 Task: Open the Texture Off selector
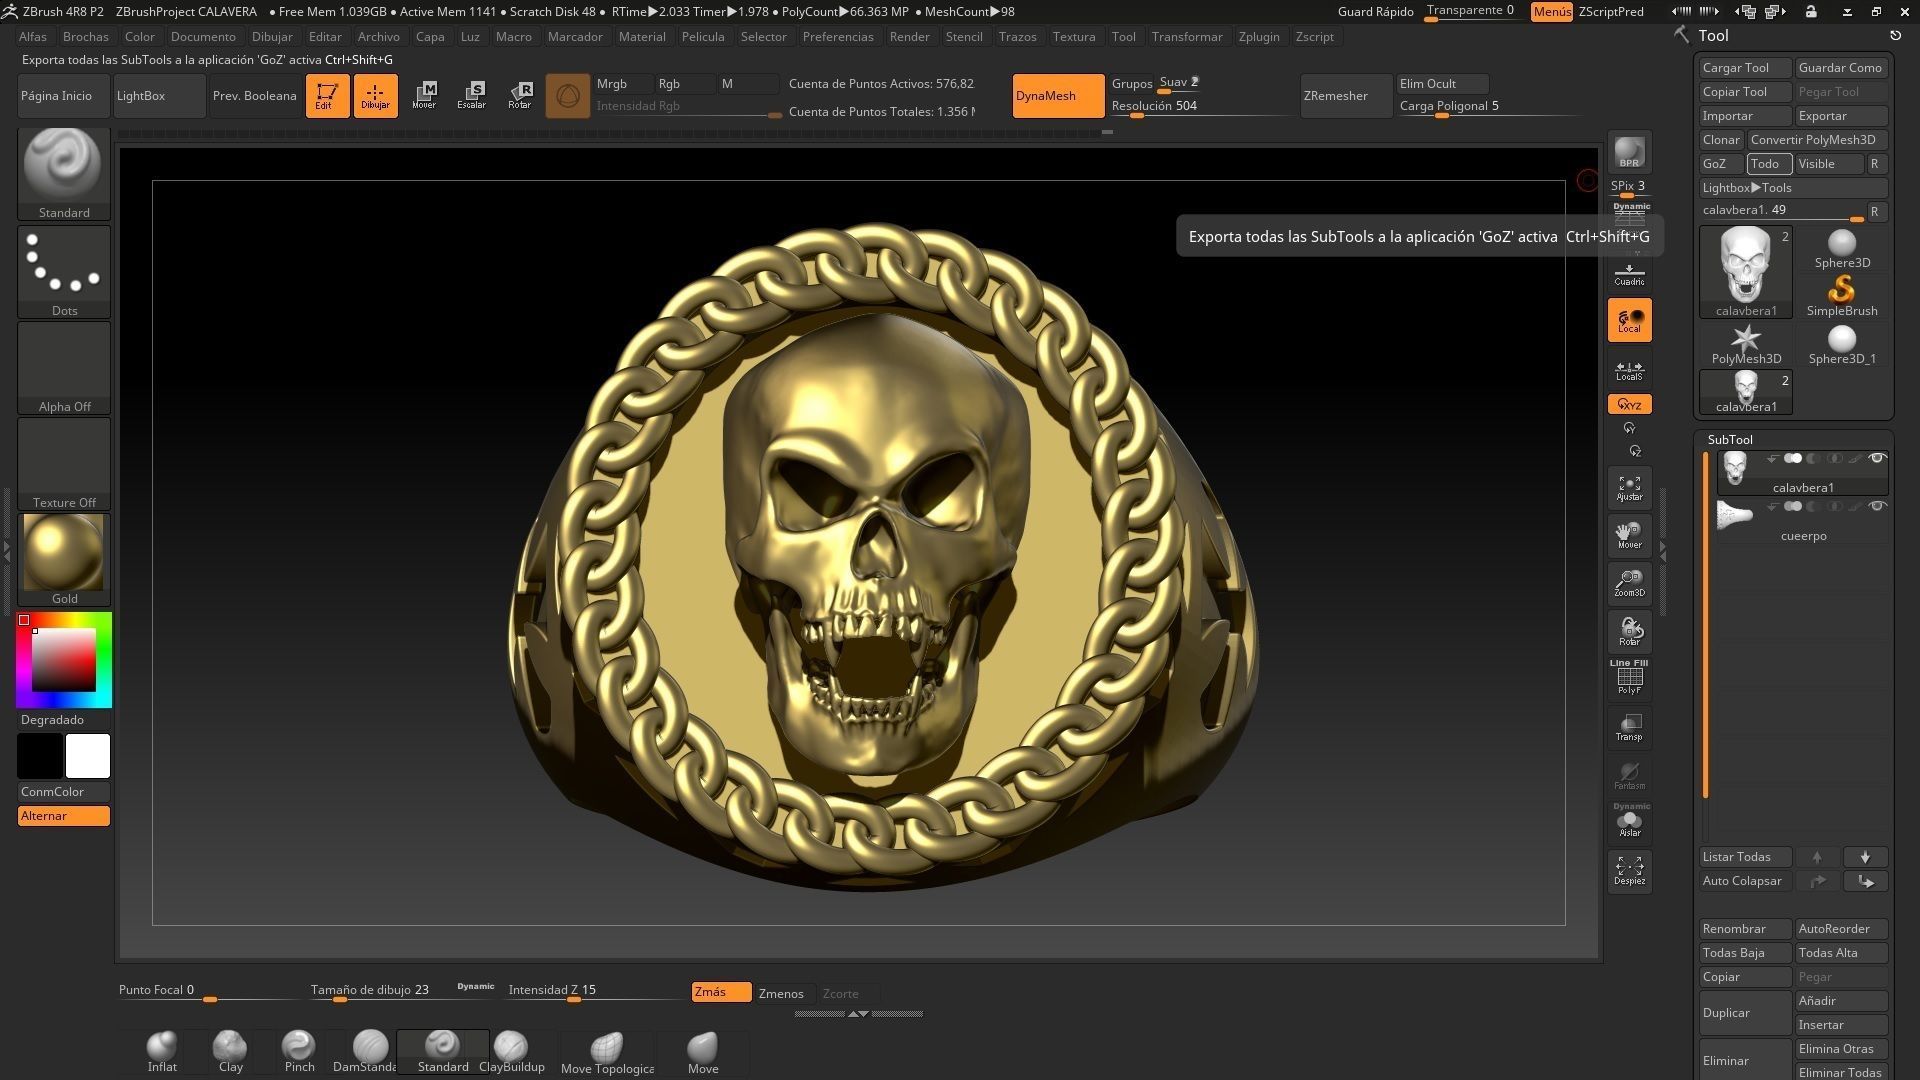point(64,463)
